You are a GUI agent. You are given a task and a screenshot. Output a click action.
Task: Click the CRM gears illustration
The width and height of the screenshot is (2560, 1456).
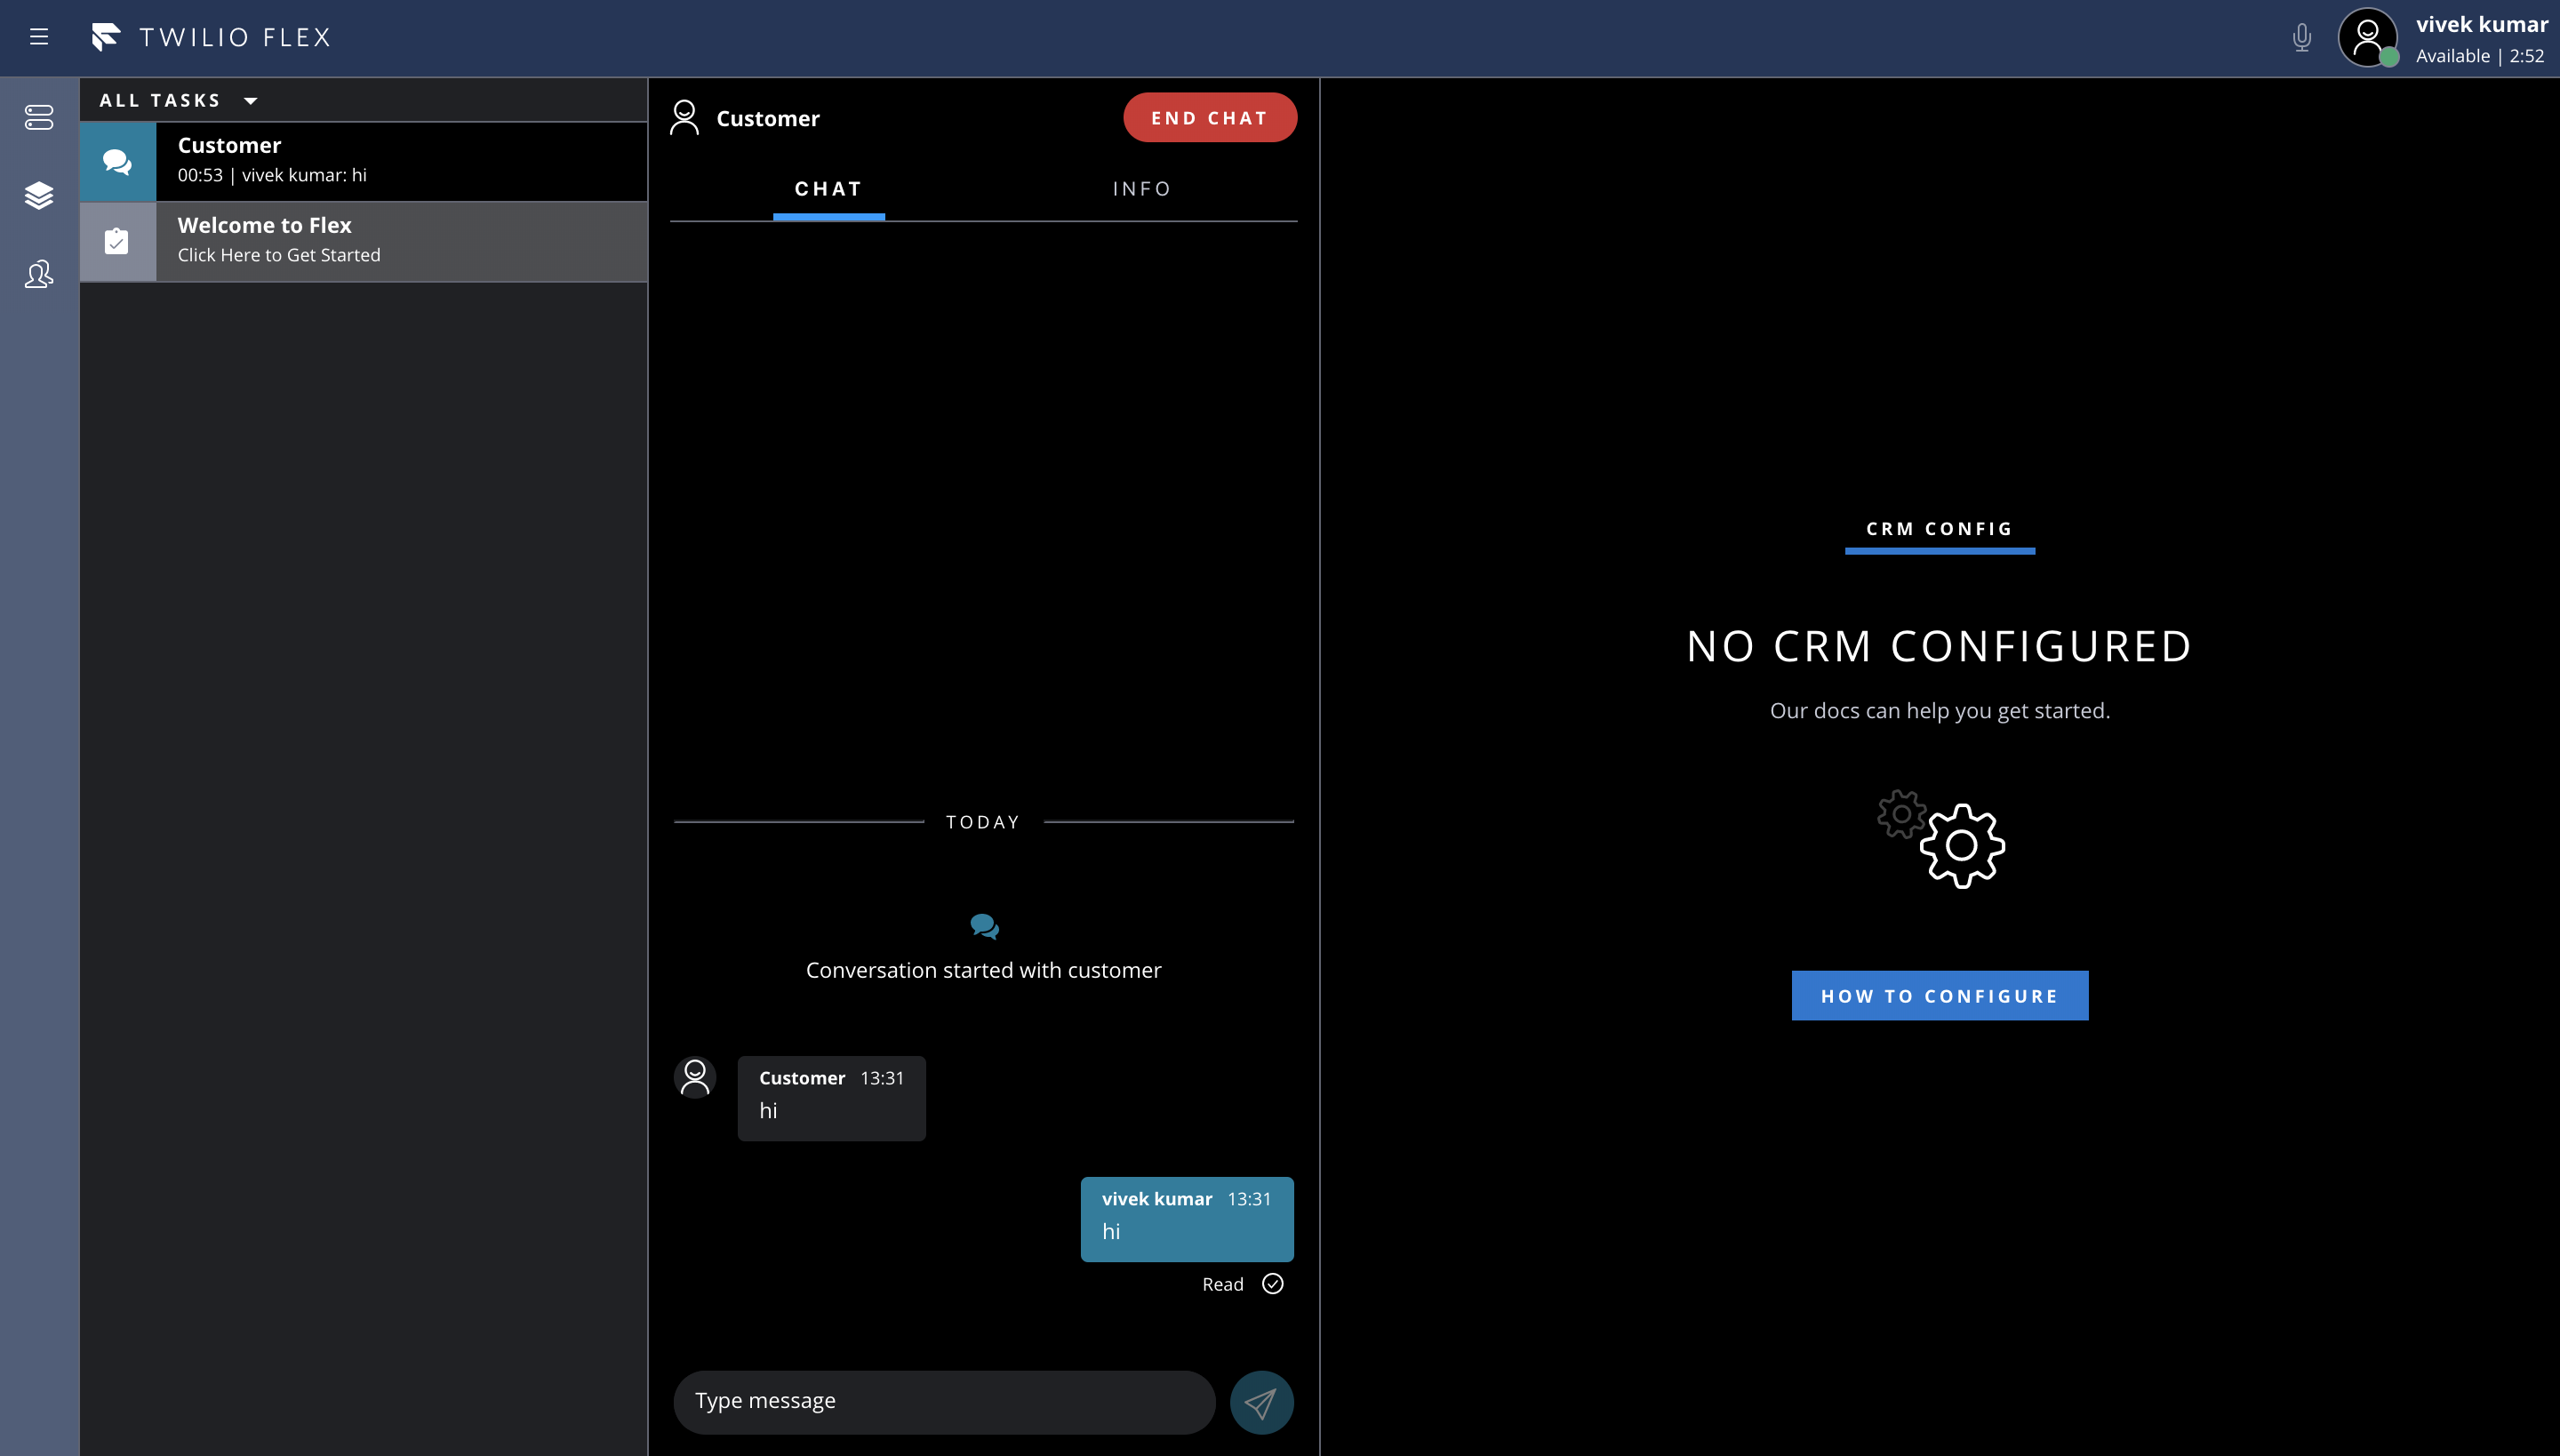coord(1941,839)
